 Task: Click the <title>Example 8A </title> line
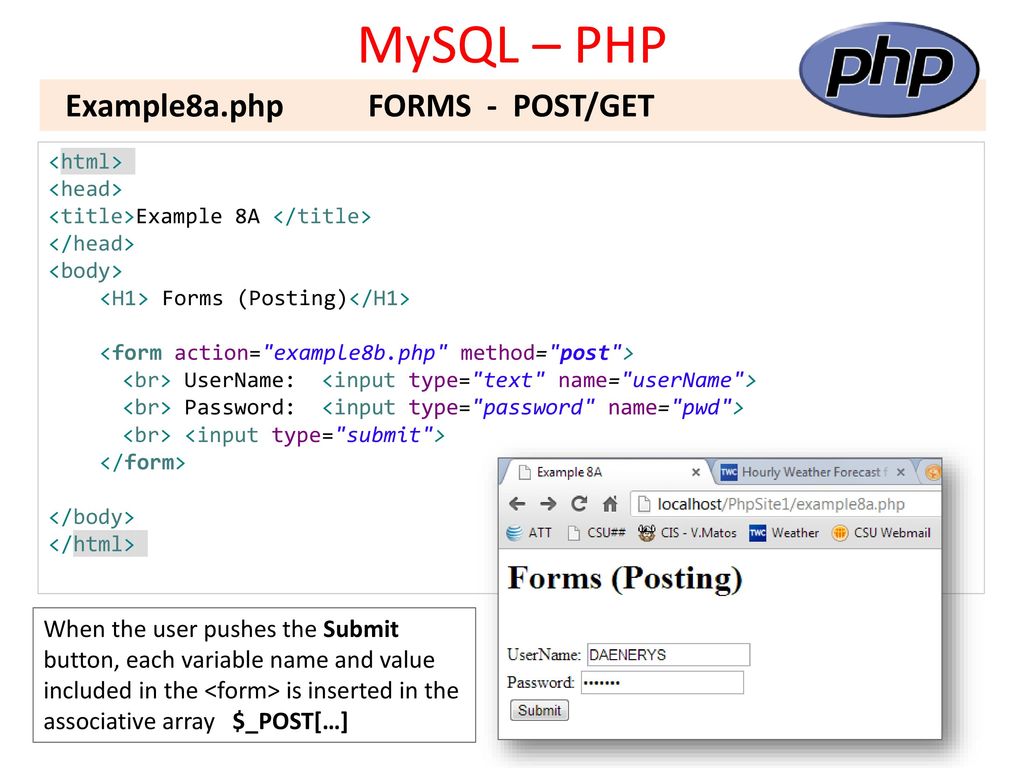click(x=210, y=216)
